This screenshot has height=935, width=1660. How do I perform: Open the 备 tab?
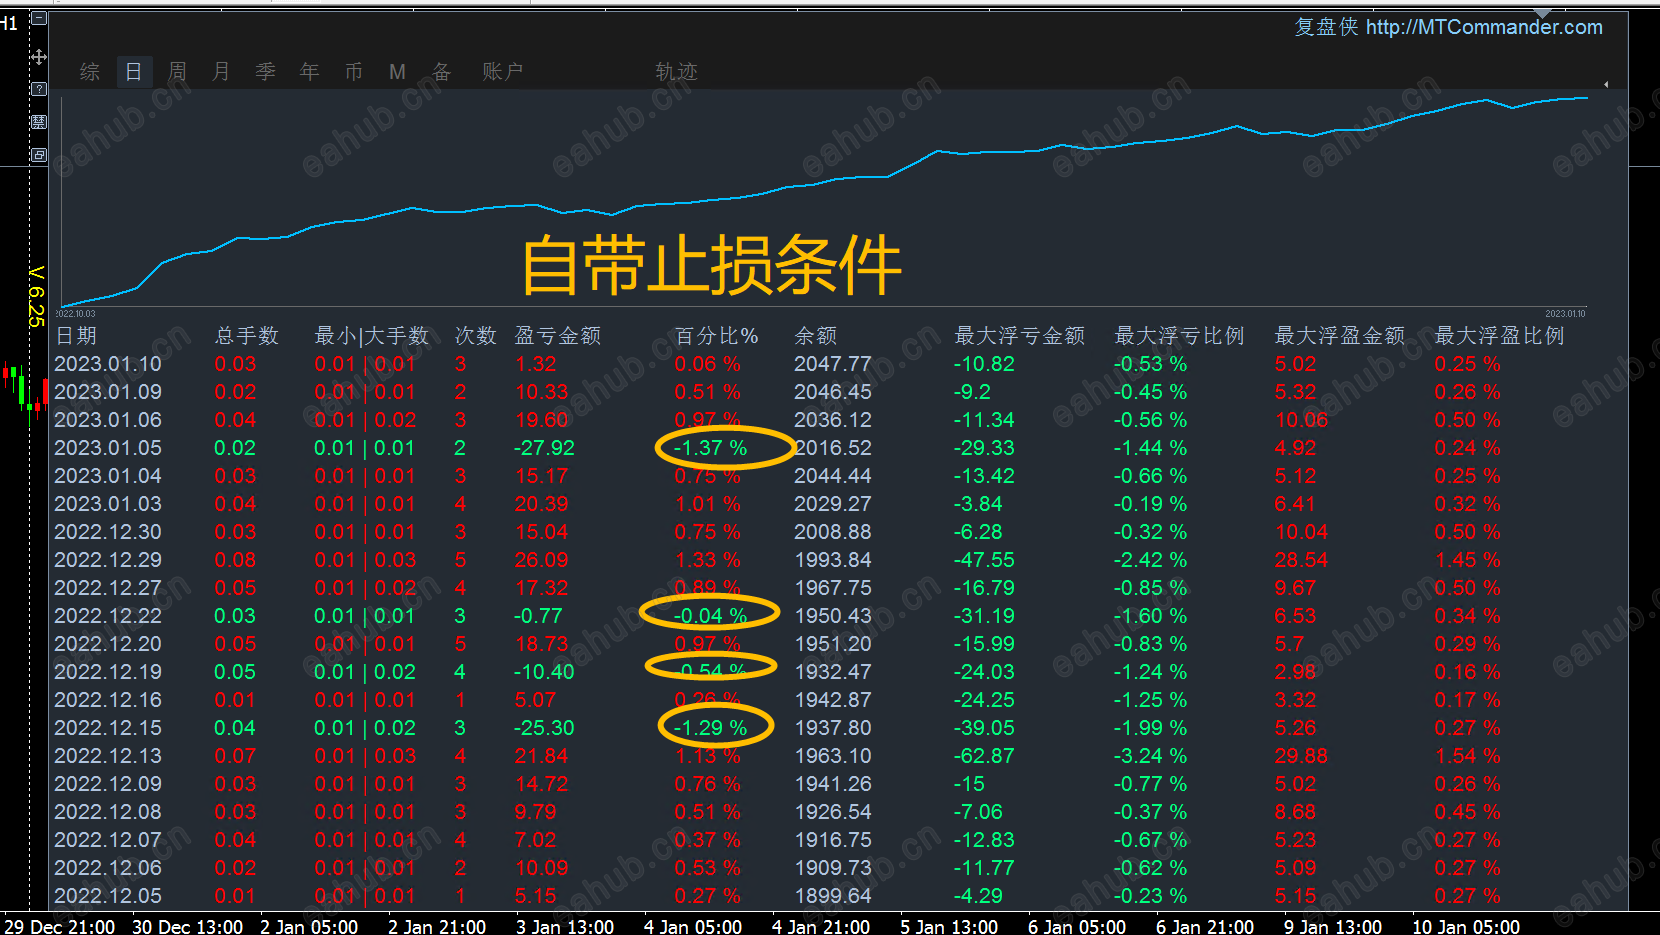(441, 72)
